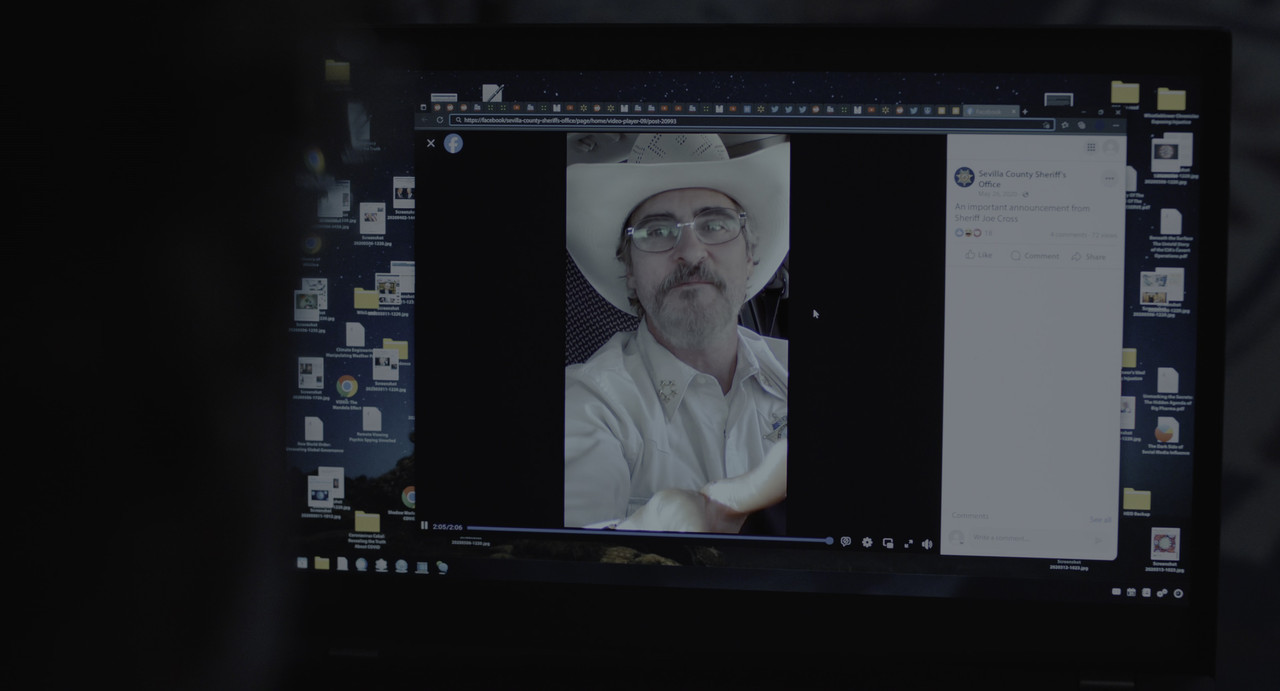Image resolution: width=1280 pixels, height=691 pixels.
Task: Click the Start button on taskbar
Action: (302, 563)
